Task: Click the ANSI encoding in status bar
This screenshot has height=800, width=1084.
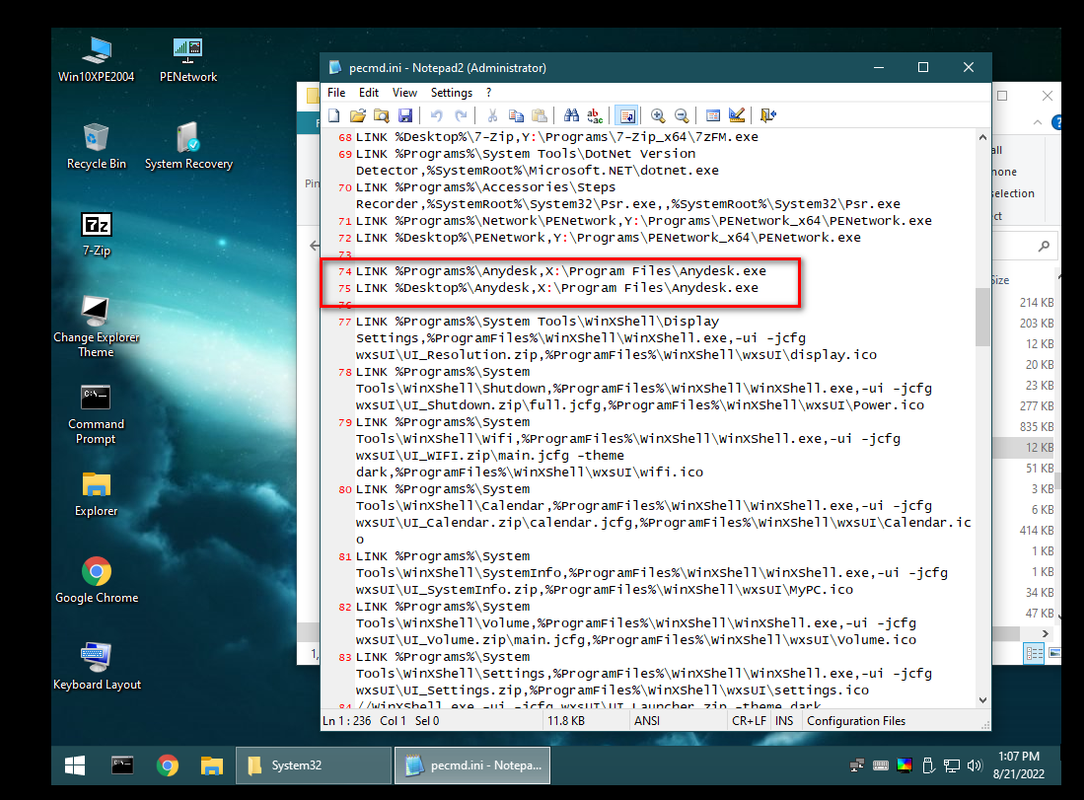Action: [646, 721]
